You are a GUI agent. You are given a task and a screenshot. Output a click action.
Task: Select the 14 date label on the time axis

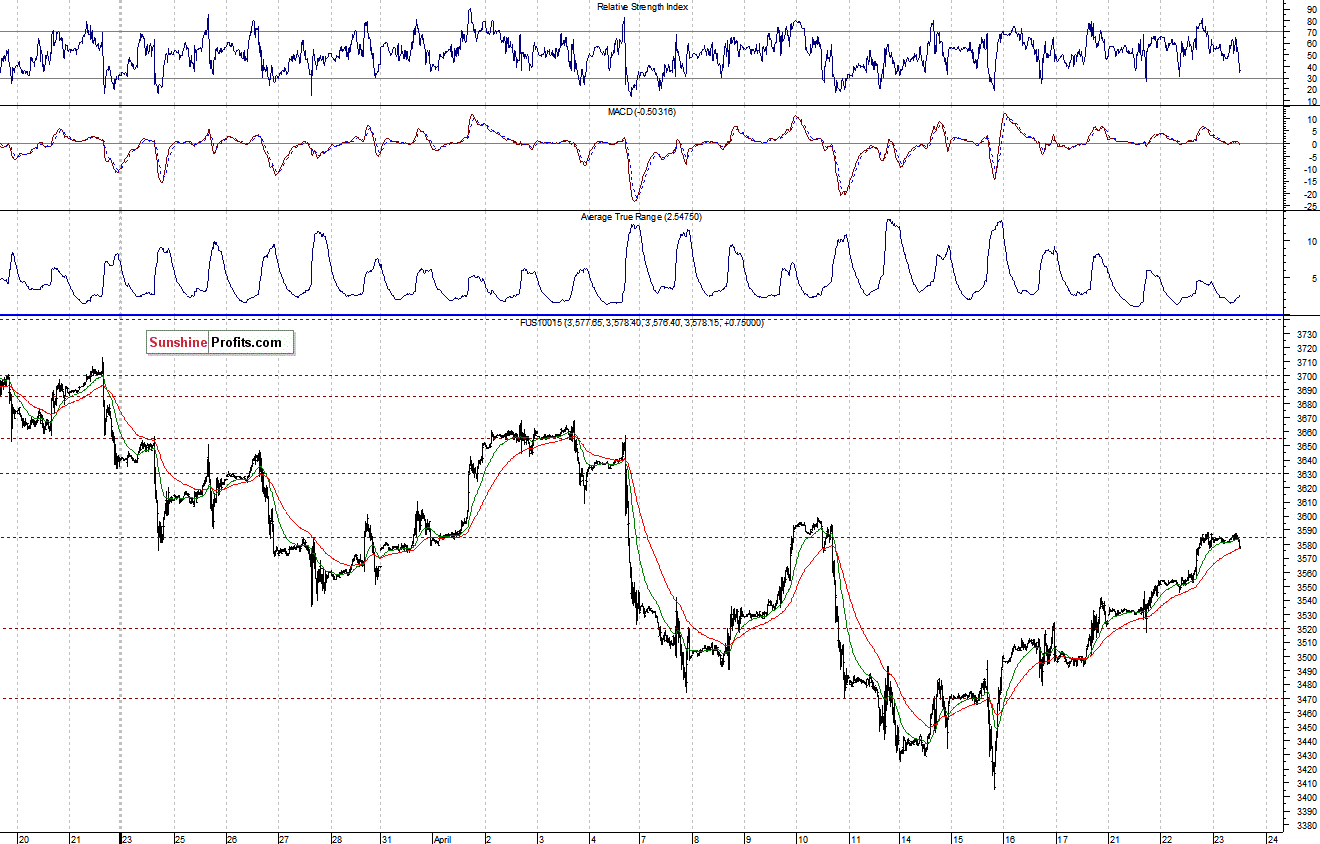pyautogui.click(x=906, y=839)
